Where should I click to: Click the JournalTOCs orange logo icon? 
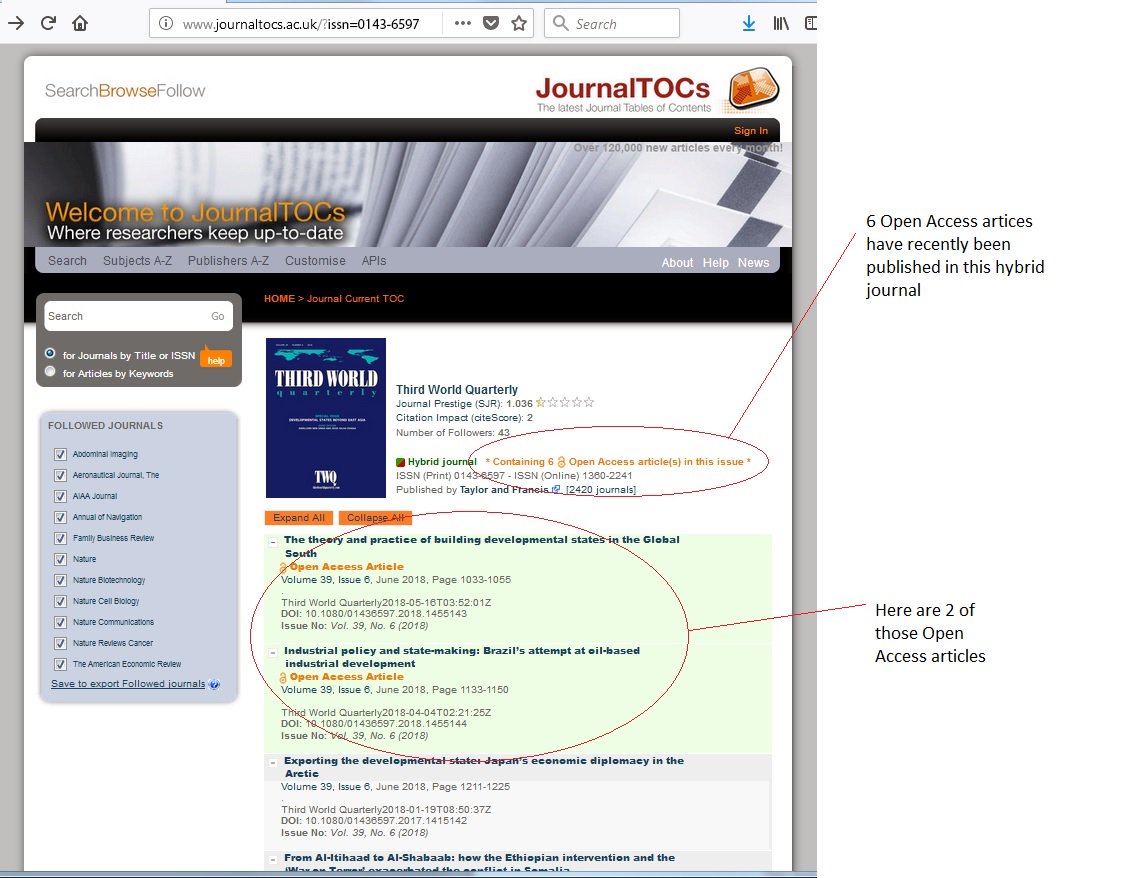tap(753, 88)
